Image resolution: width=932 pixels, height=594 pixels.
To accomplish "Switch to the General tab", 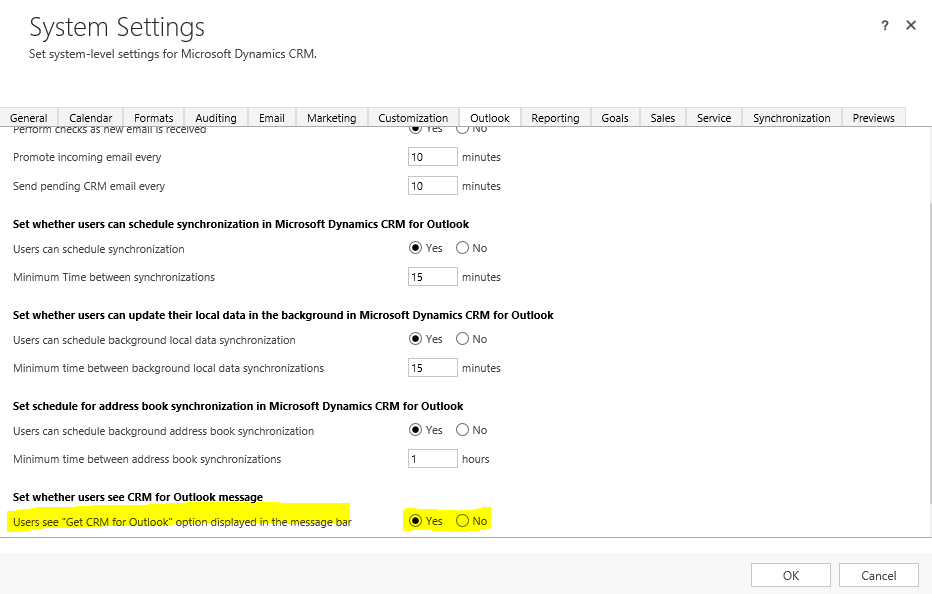I will click(29, 117).
